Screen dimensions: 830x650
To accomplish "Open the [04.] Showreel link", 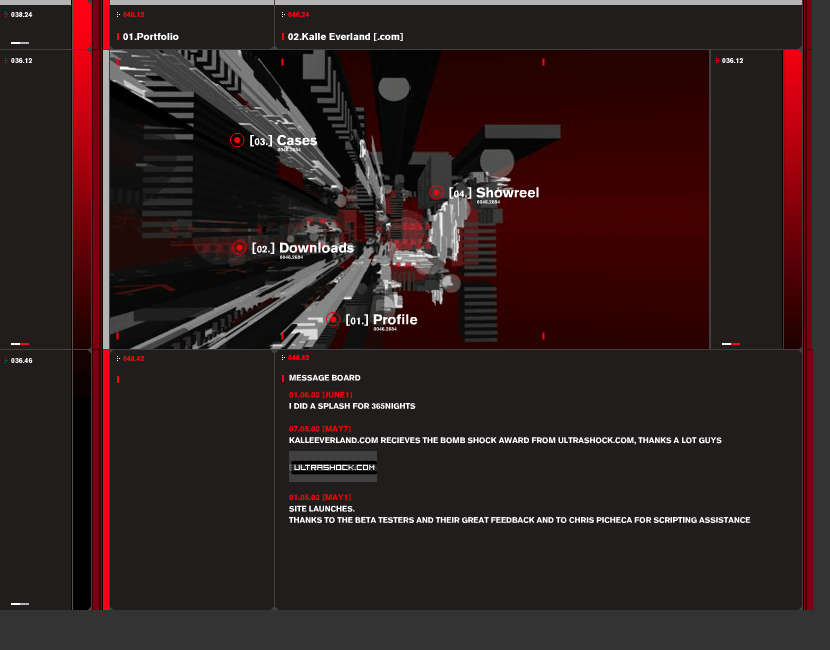I will coord(494,193).
